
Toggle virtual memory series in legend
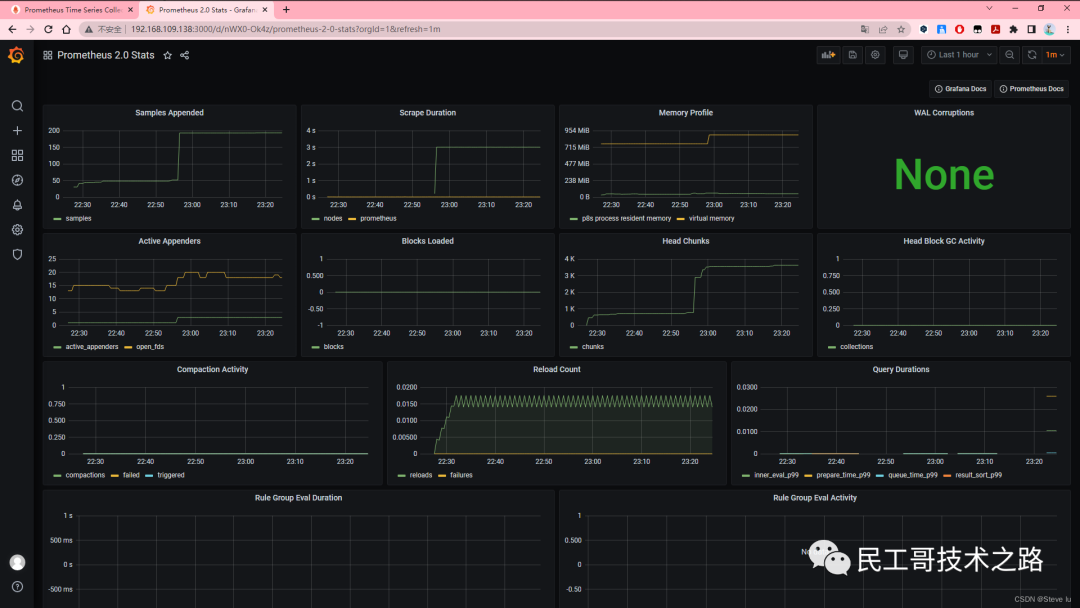pyautogui.click(x=711, y=218)
